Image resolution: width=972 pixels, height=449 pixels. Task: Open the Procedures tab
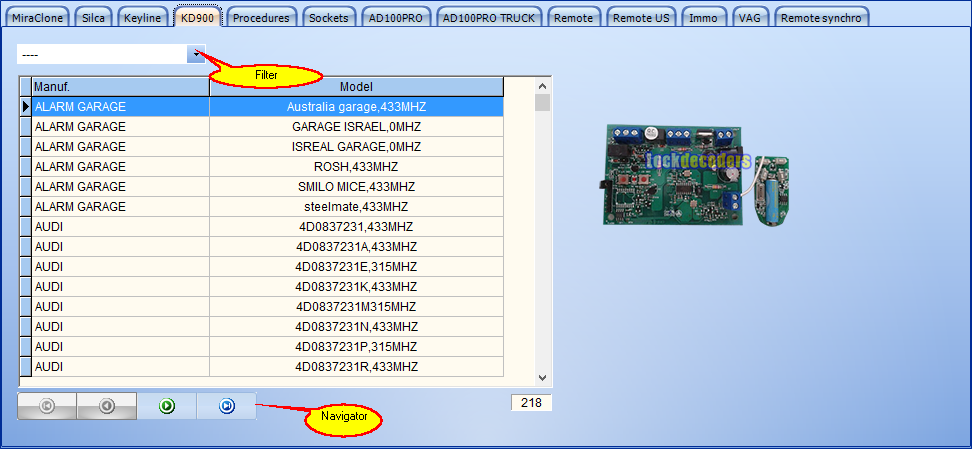(261, 18)
